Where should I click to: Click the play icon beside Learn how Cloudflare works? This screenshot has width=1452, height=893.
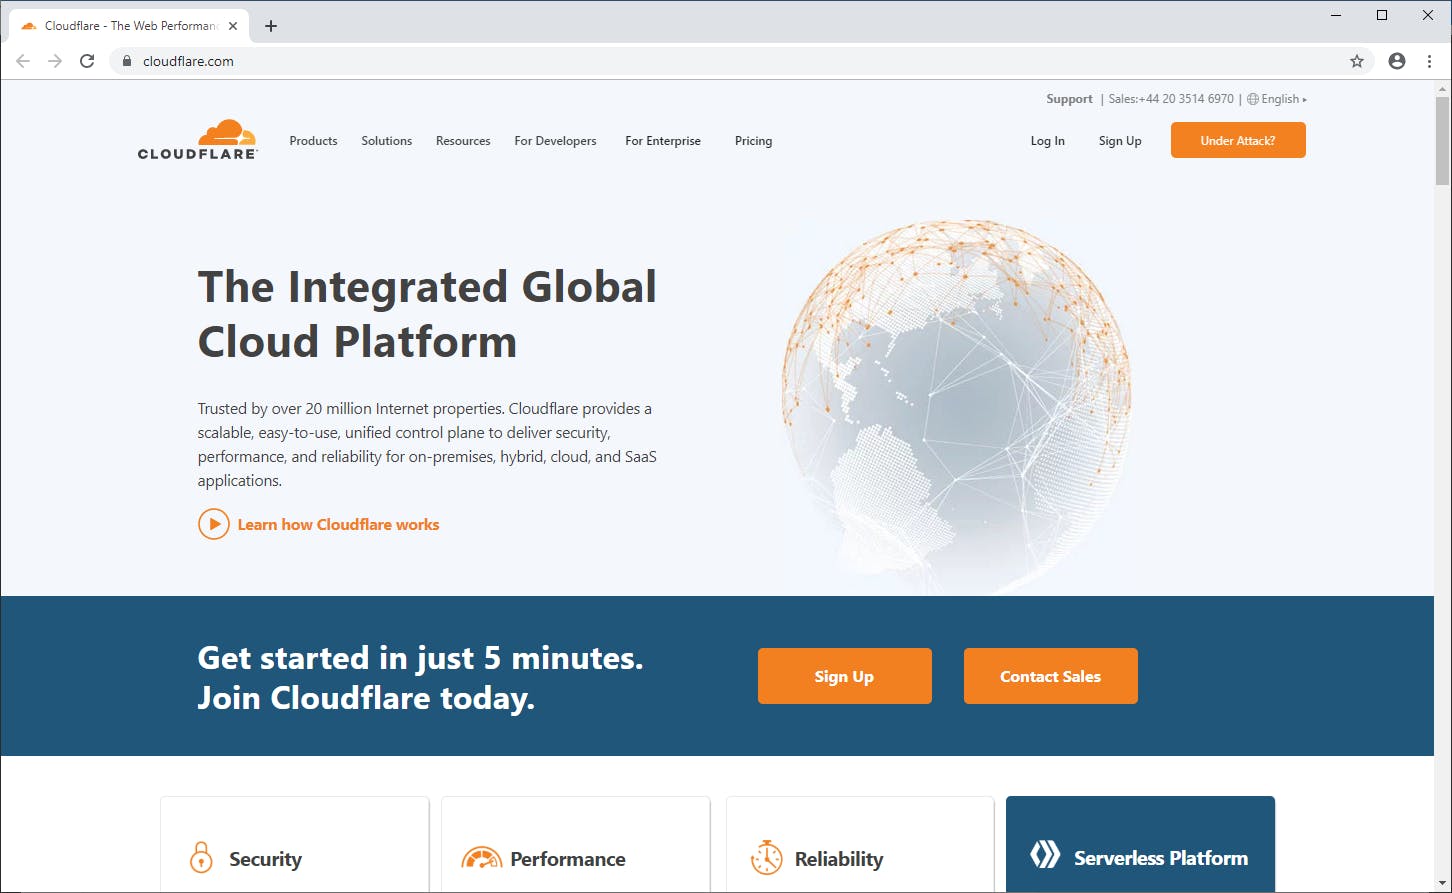214,524
